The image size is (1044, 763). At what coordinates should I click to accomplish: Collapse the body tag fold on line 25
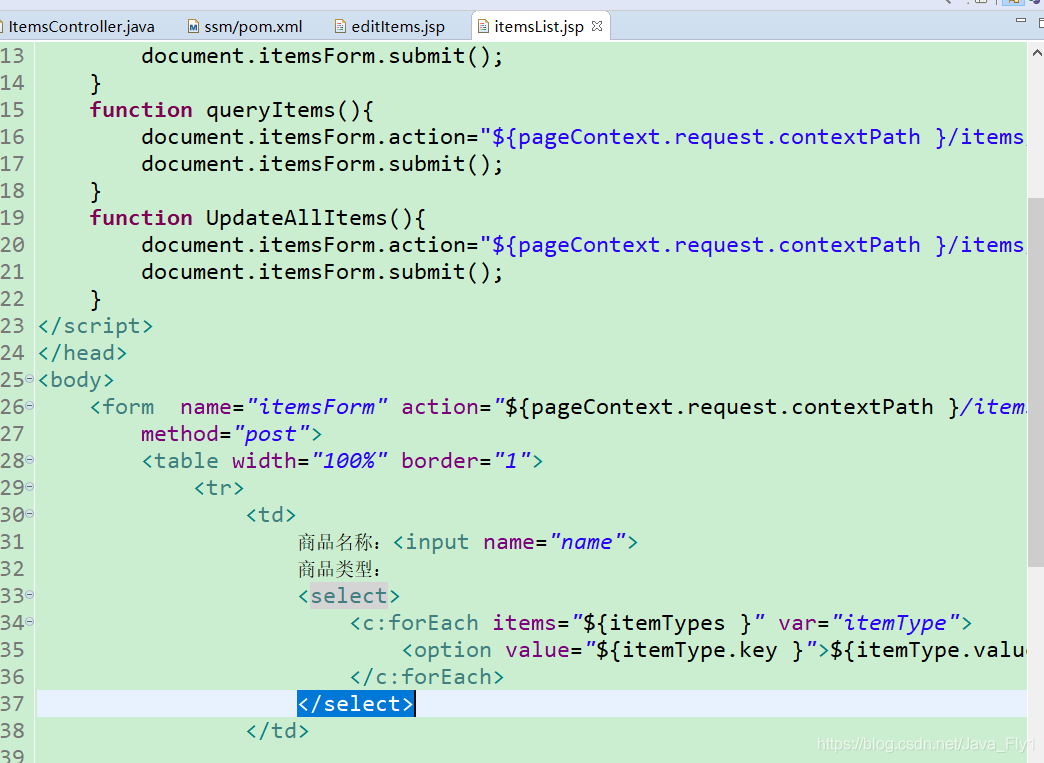29,379
